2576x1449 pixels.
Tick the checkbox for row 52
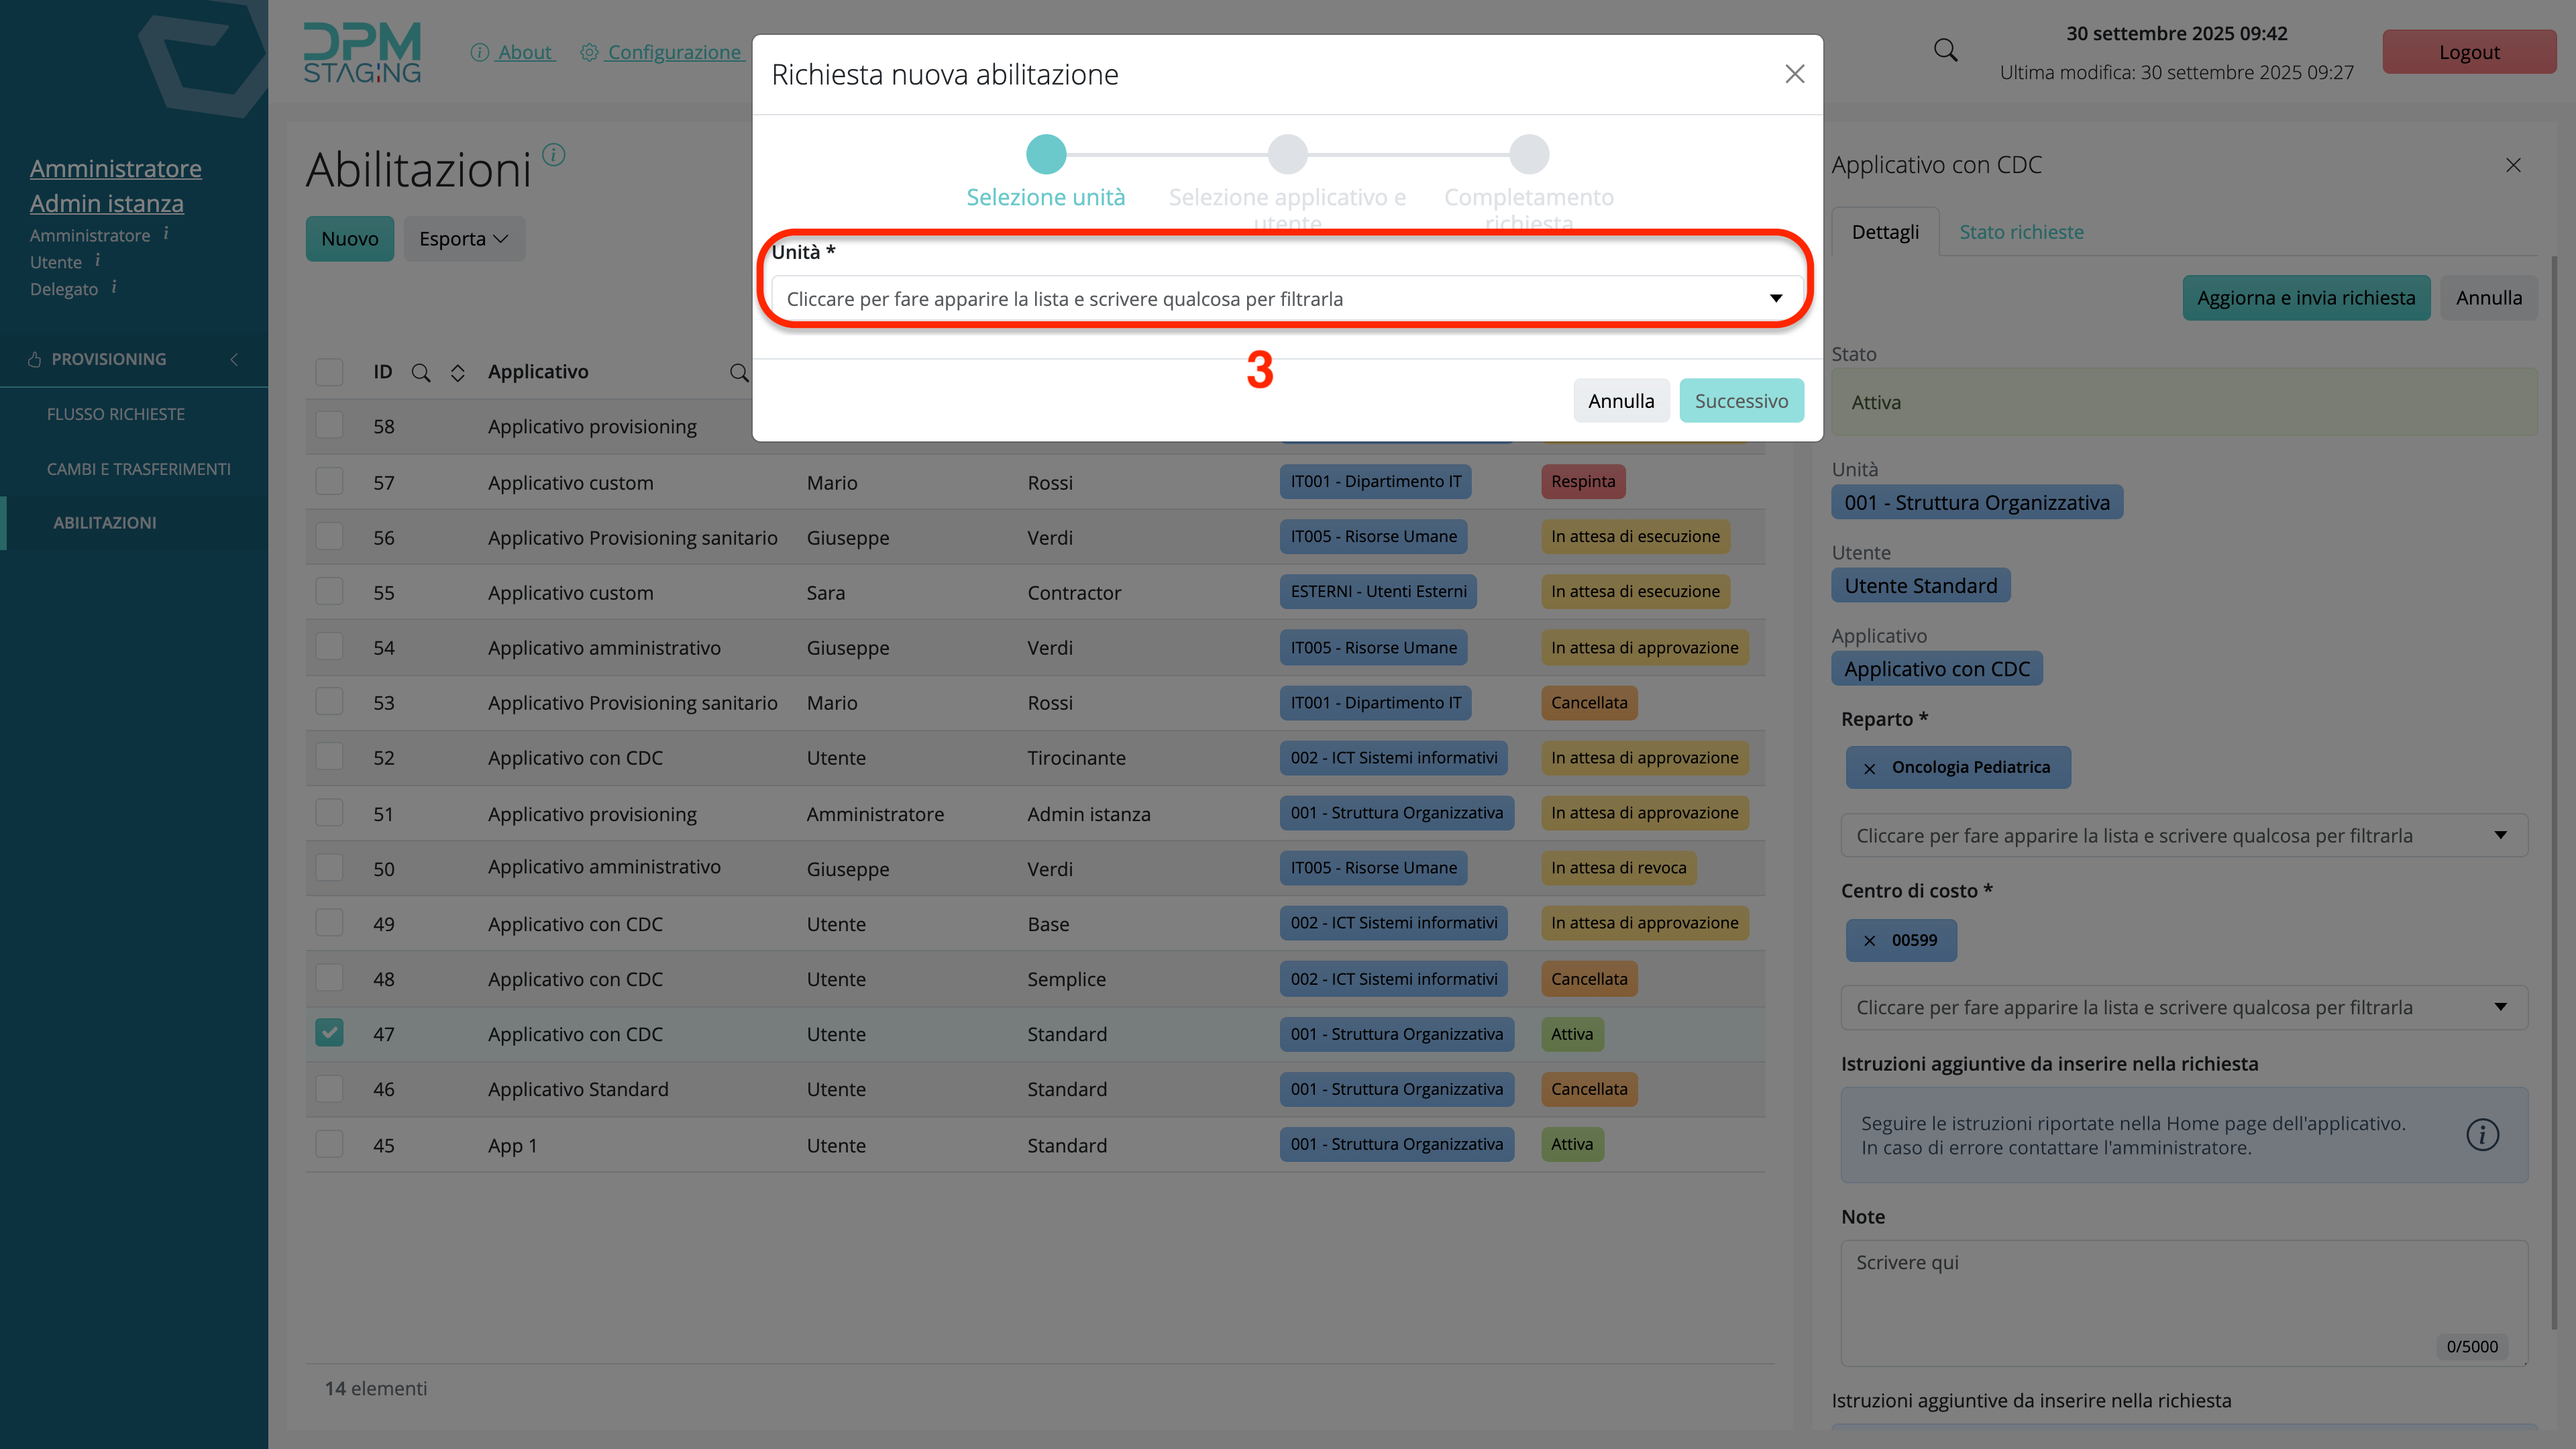329,757
